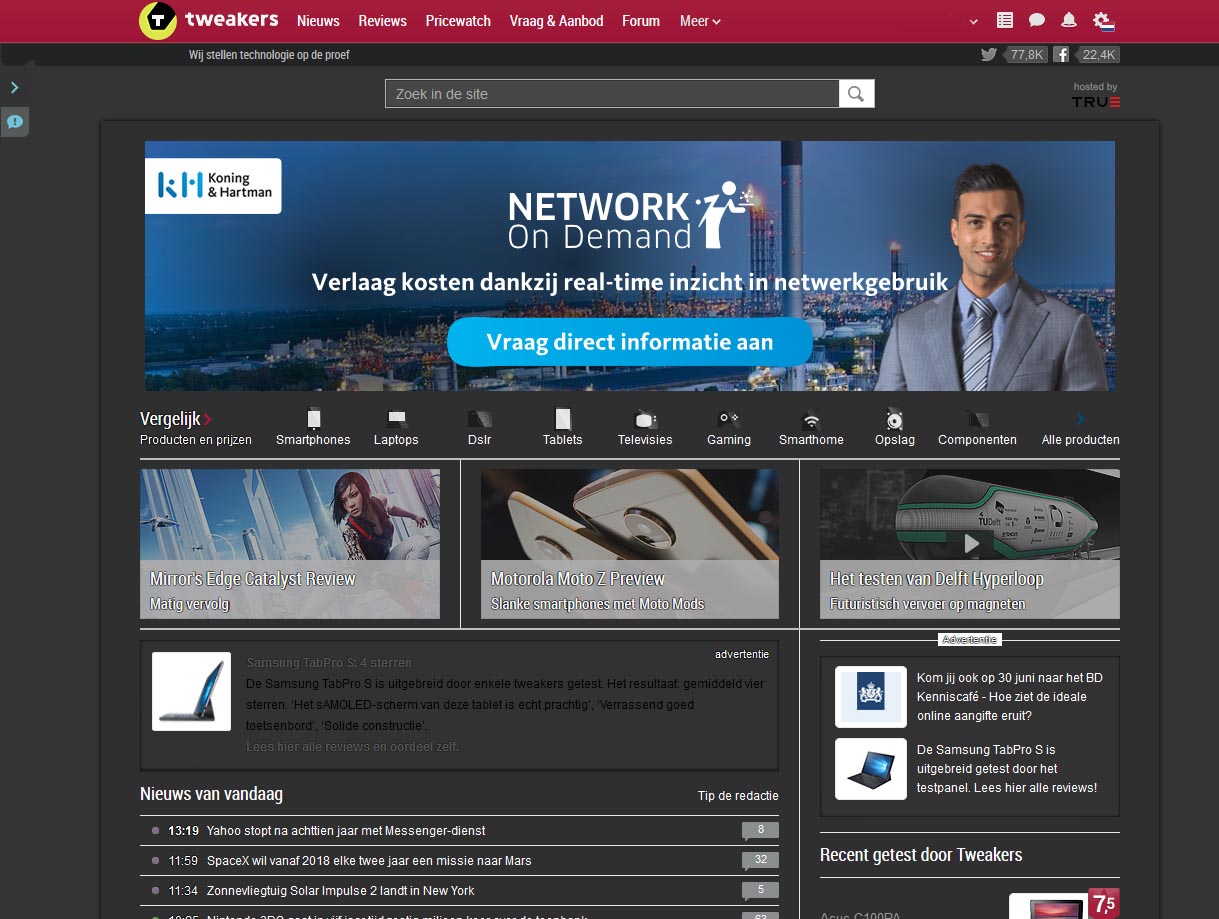Open Solar Impulse 2 New York article
The image size is (1219, 919).
click(x=341, y=891)
